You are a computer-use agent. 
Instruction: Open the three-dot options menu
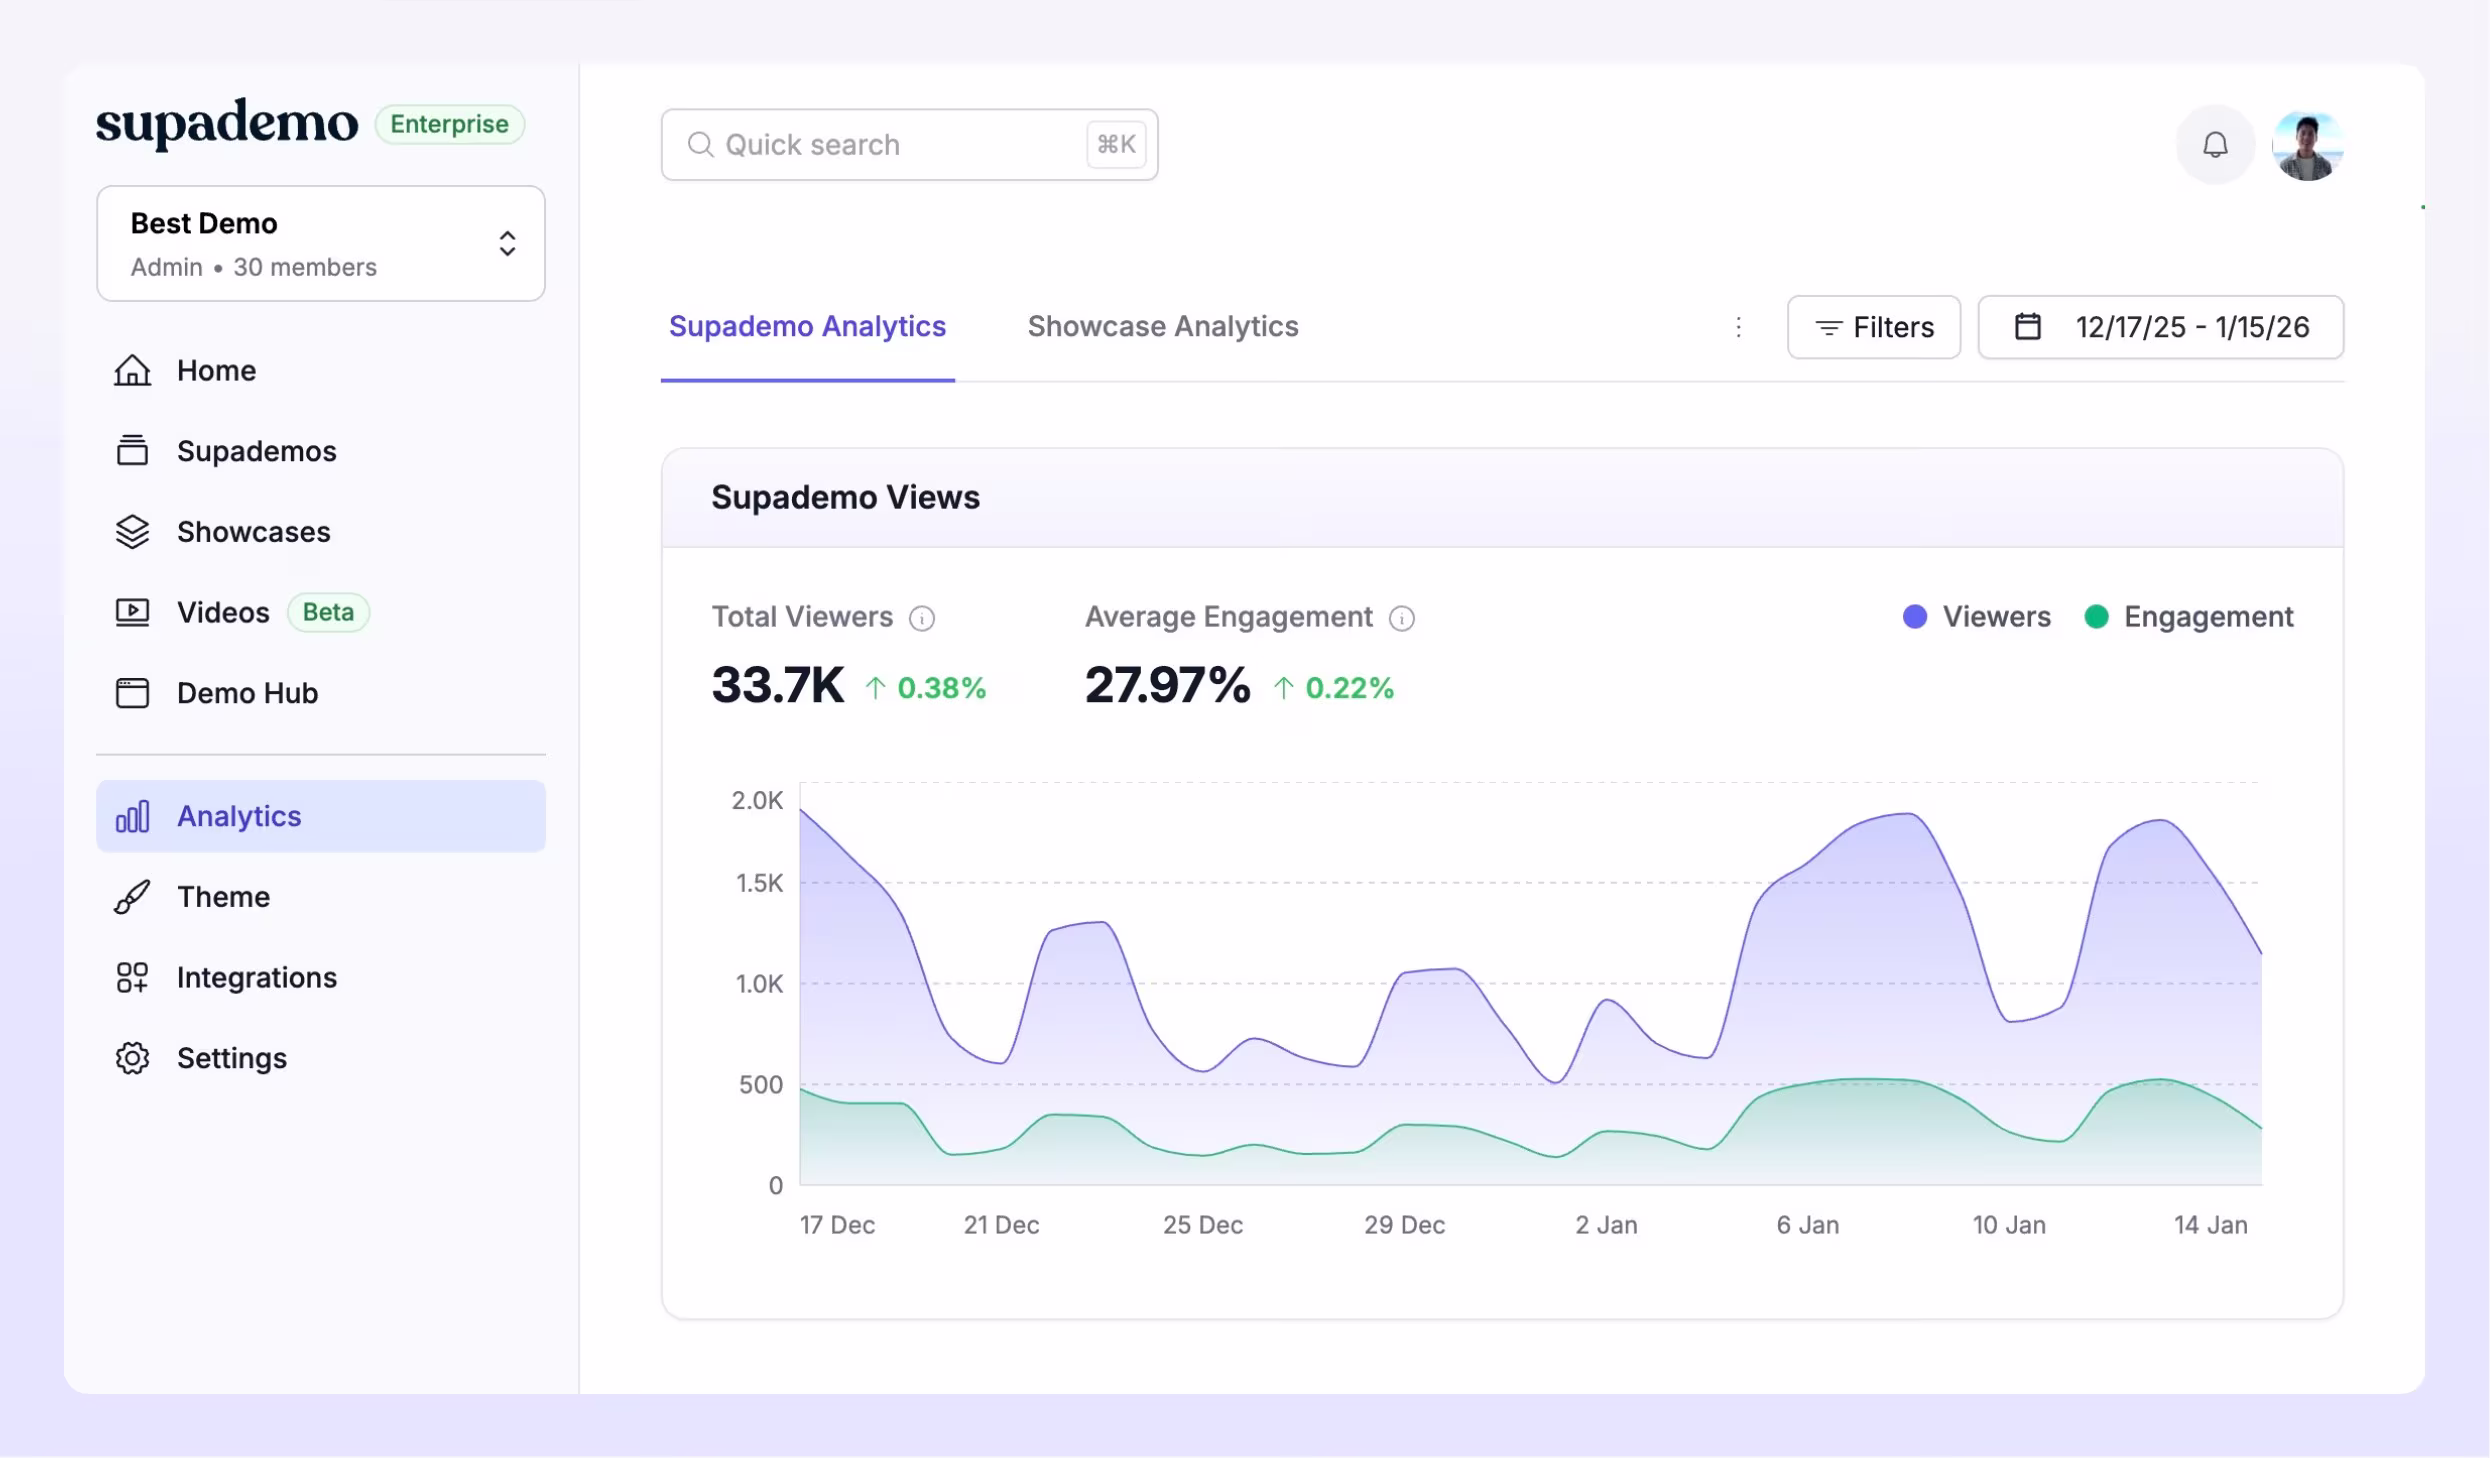point(1738,327)
